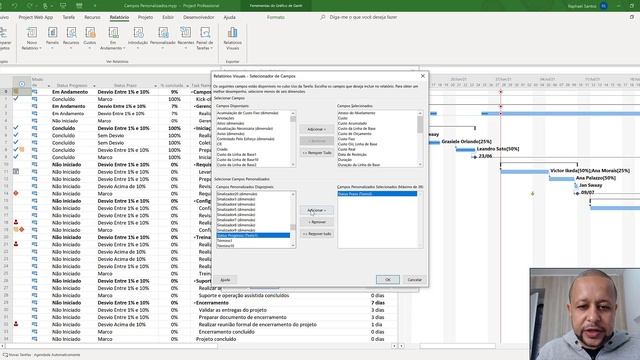Viewport: 640px width, 360px height.
Task: Click the red diamond indicator in row 14
Action: (16, 193)
